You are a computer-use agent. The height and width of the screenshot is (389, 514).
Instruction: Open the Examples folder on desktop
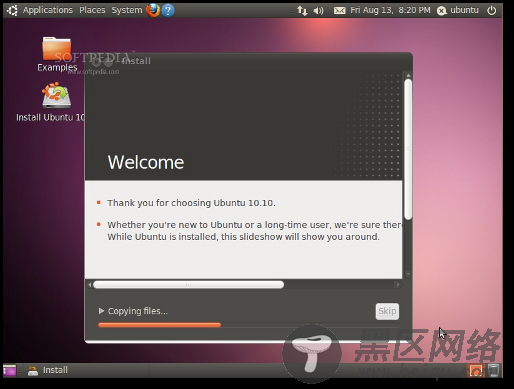pos(57,54)
